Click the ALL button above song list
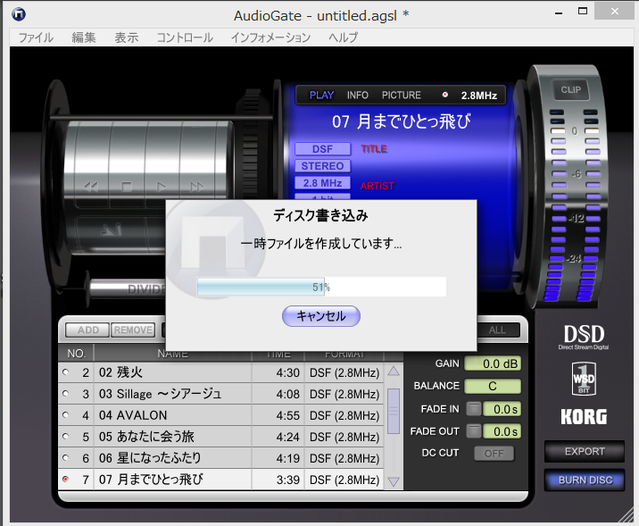Screen dimensions: 639x526 [x=498, y=330]
